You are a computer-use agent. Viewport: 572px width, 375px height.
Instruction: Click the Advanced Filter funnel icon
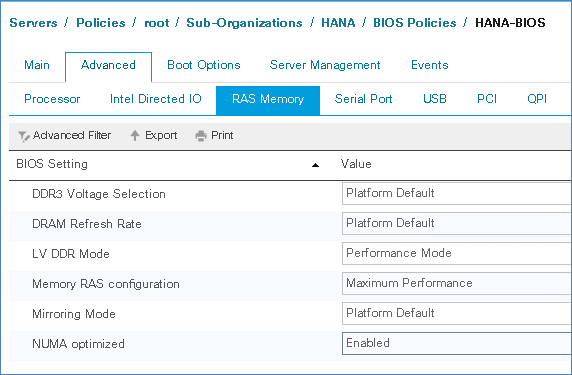pos(24,136)
